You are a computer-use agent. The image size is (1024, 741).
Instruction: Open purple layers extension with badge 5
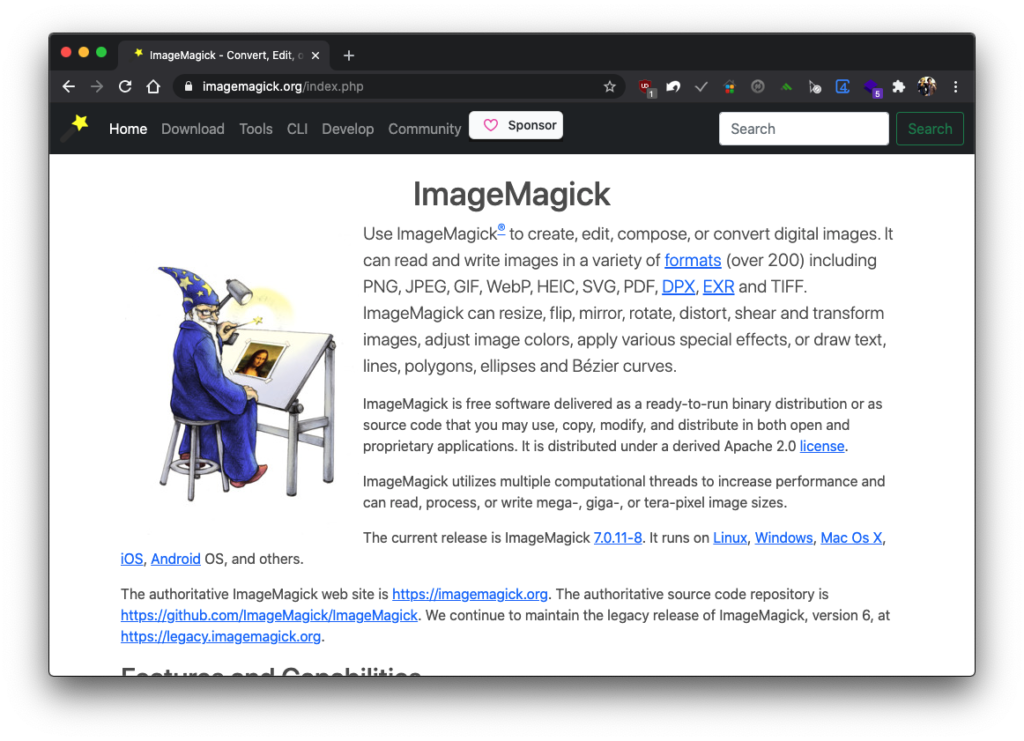(x=872, y=88)
